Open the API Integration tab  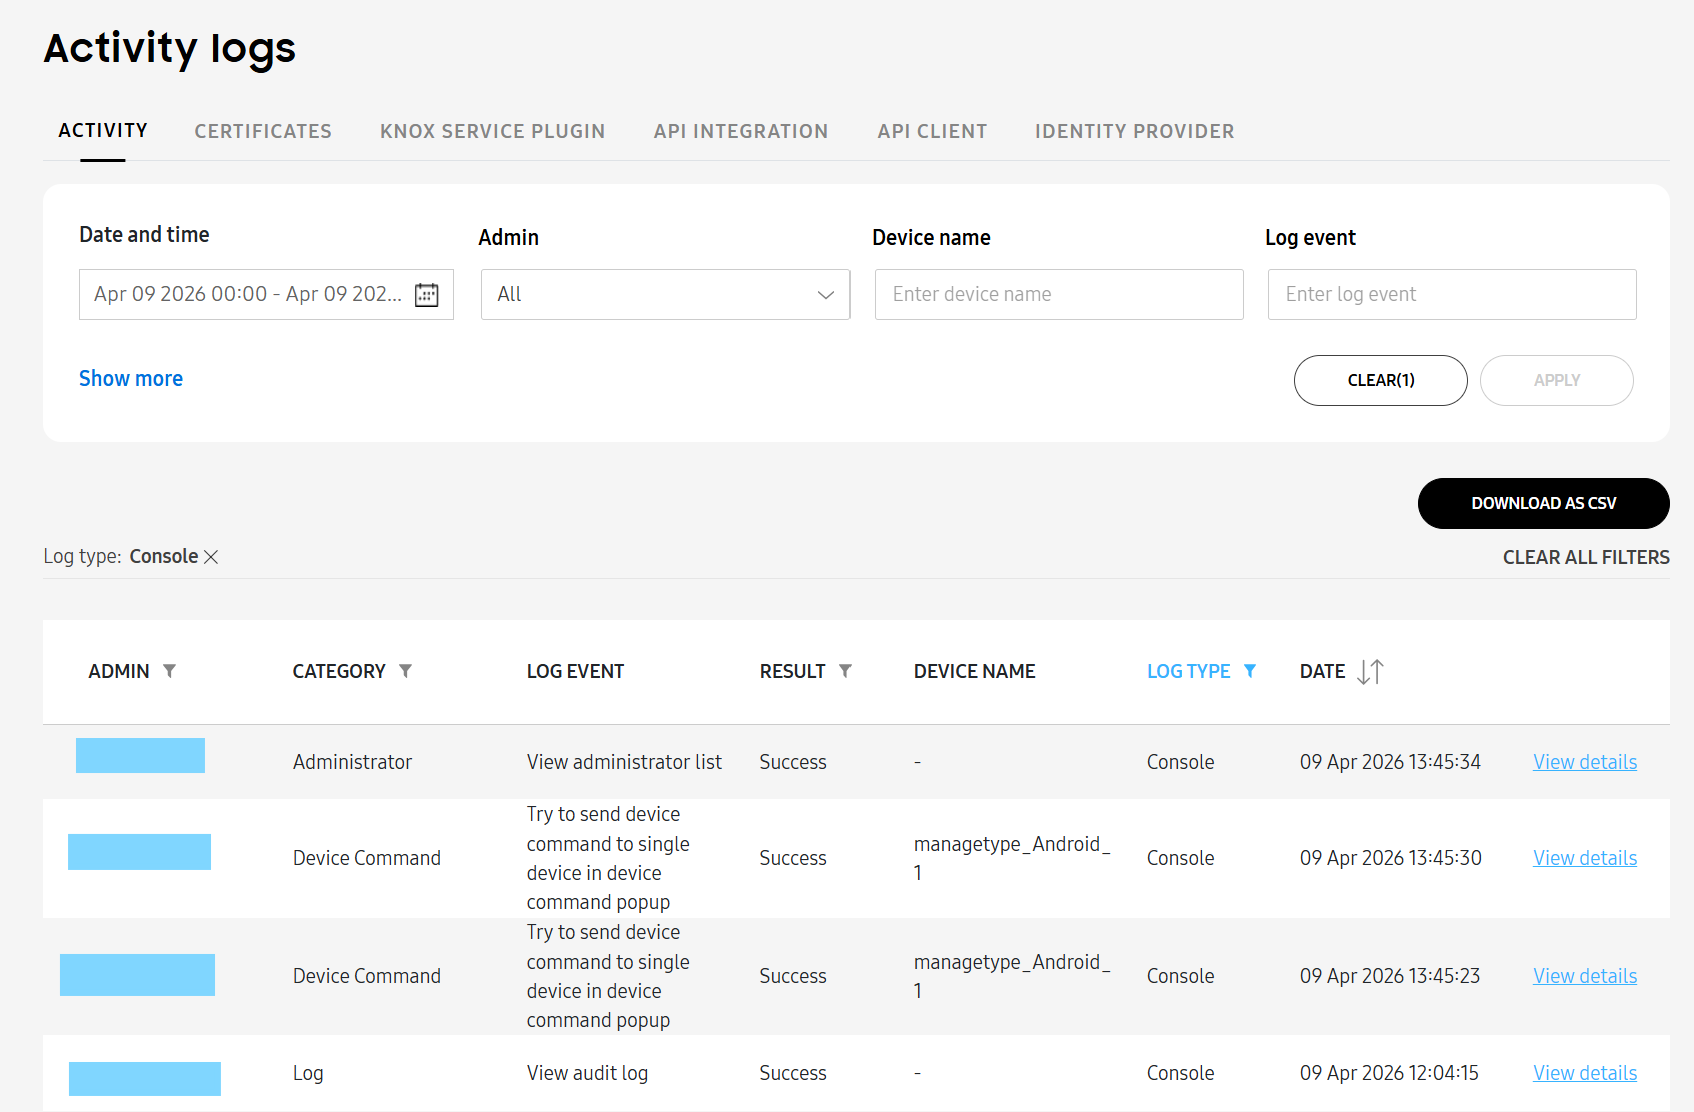pos(741,131)
